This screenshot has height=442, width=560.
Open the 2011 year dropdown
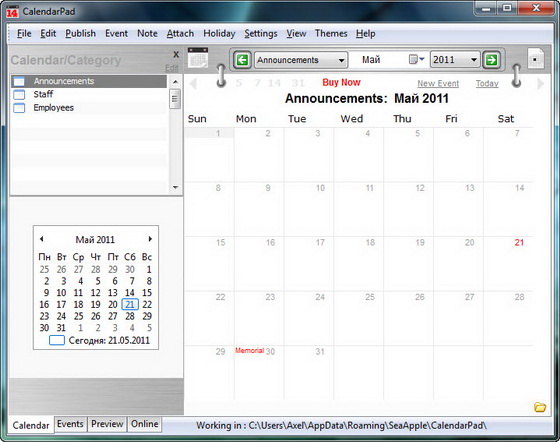point(474,60)
